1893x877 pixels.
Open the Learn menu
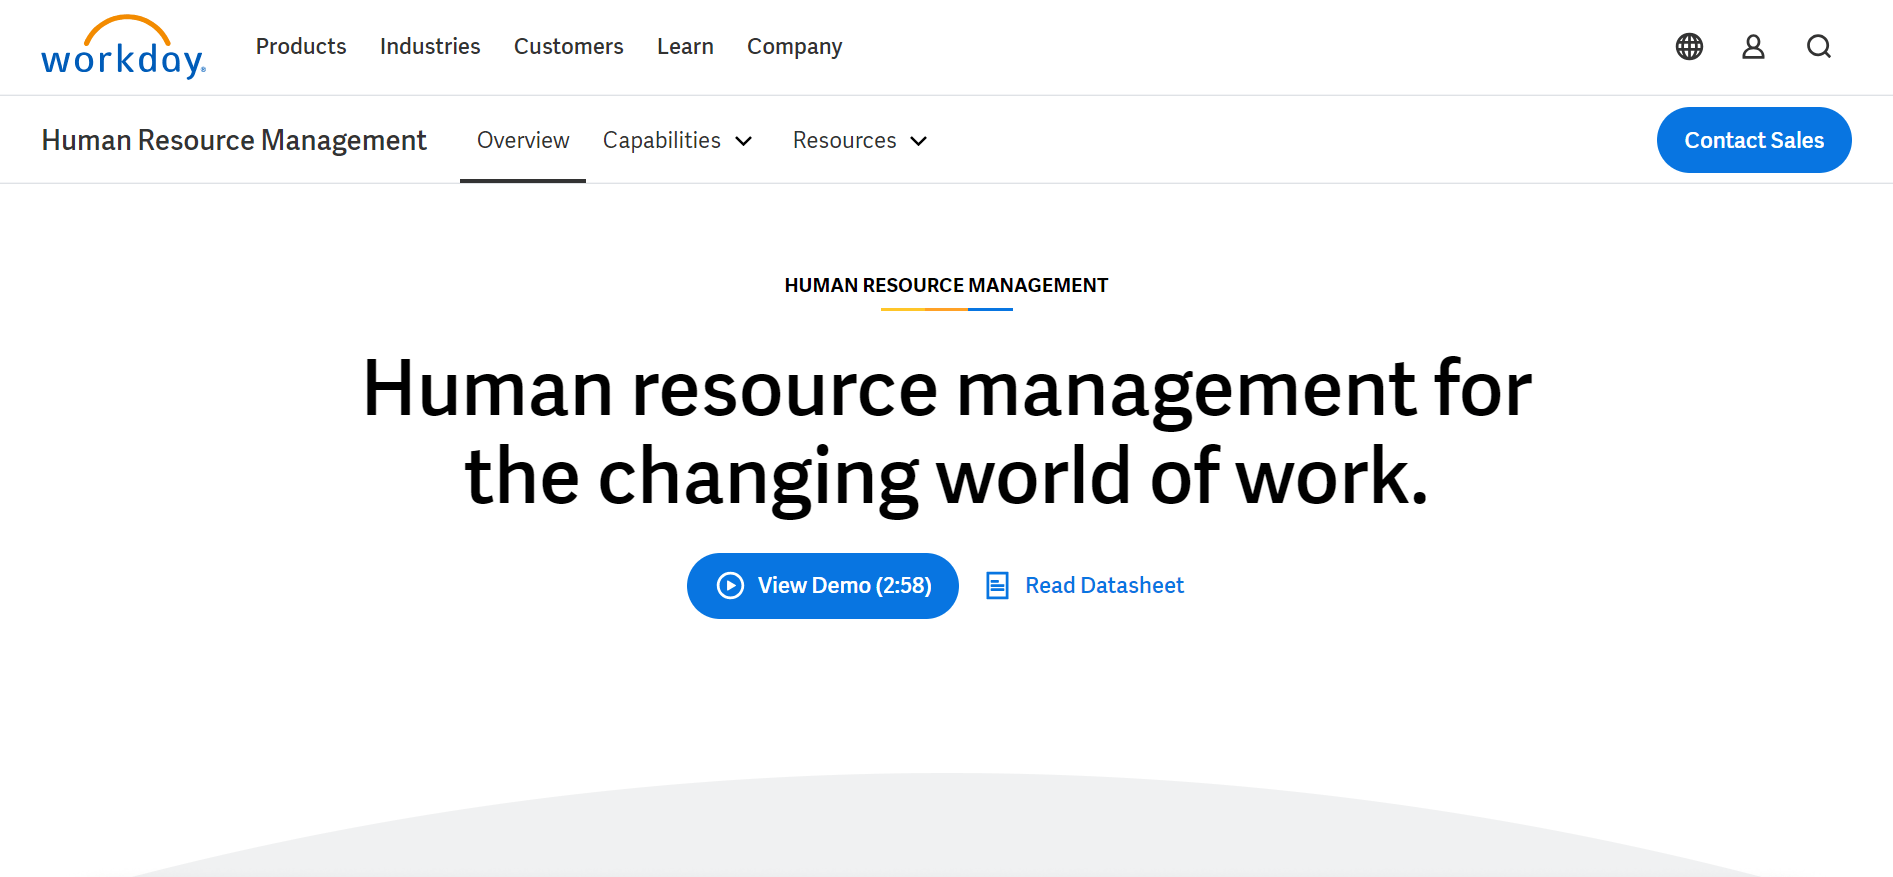(685, 47)
